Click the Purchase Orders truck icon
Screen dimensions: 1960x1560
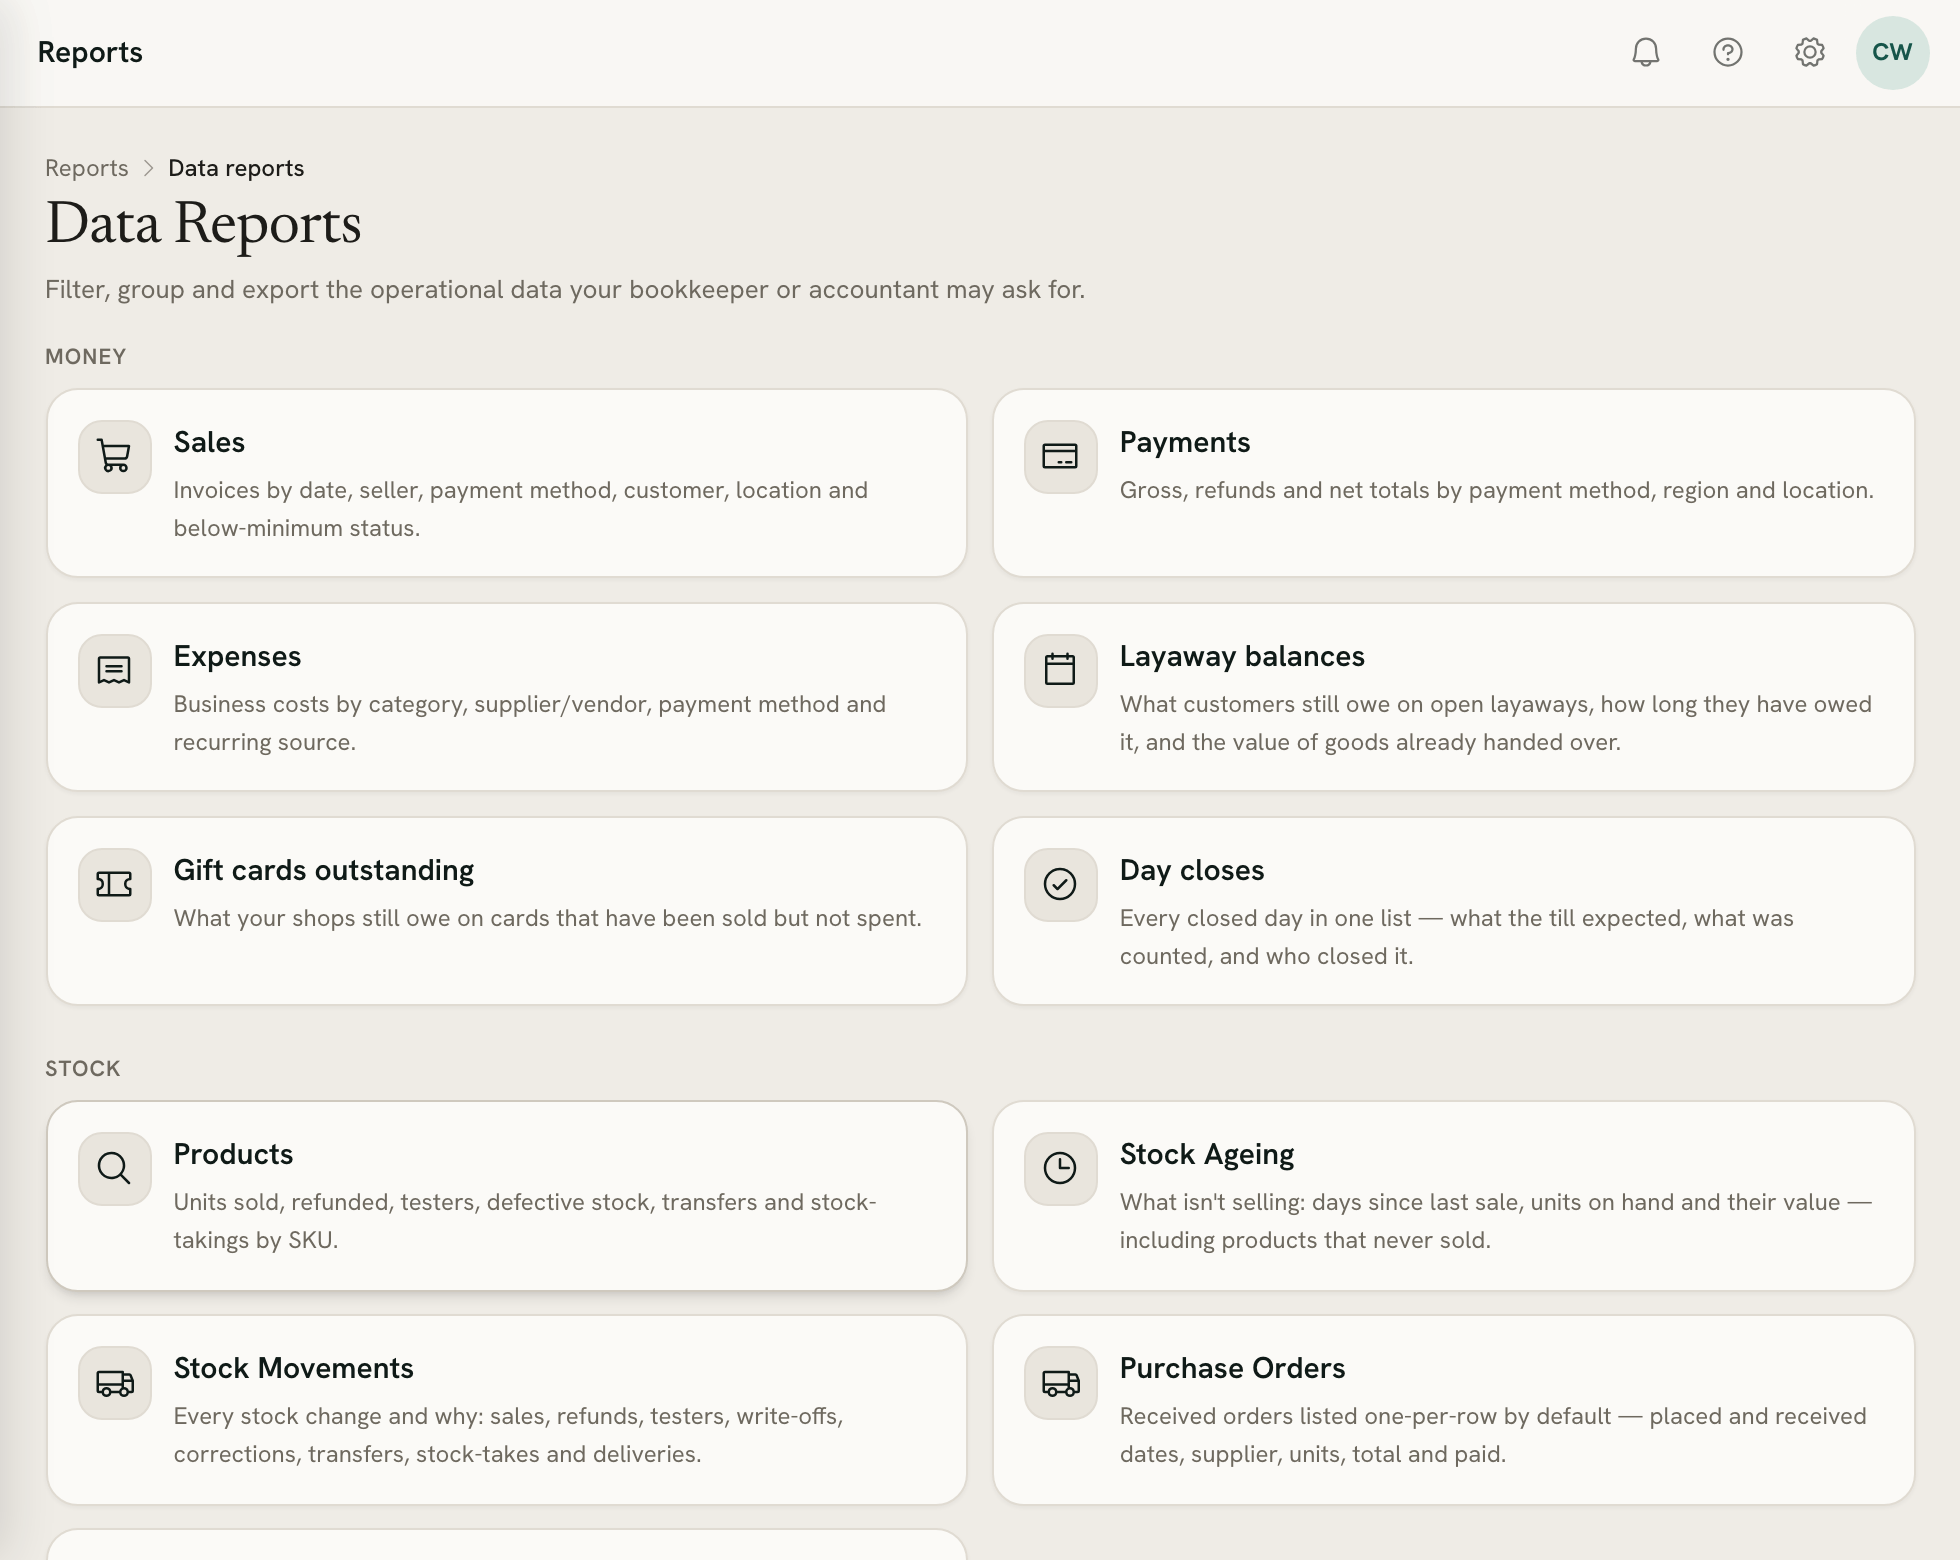(1060, 1383)
